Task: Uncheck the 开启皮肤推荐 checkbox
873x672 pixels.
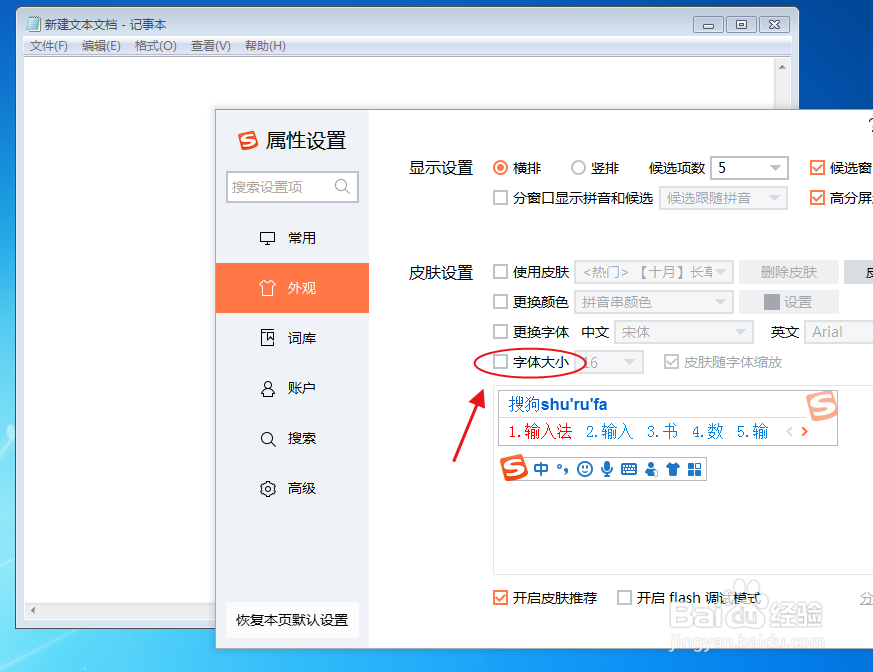Action: point(501,597)
